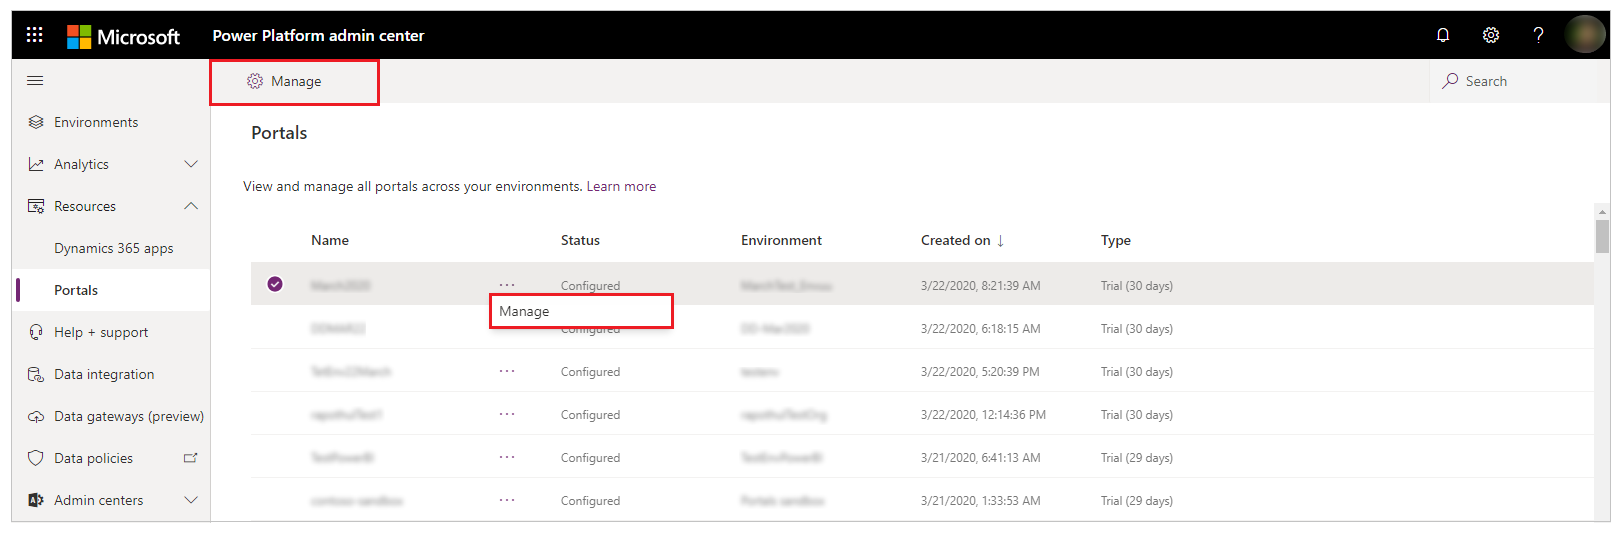This screenshot has width=1620, height=549.
Task: Click the Data integration icon
Action: tap(36, 374)
